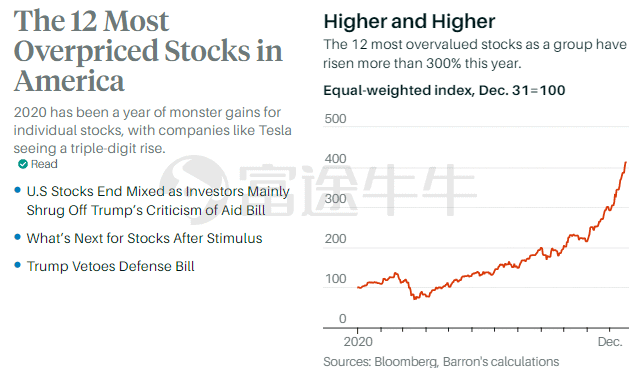Click the 100 gridline value label

(336, 279)
